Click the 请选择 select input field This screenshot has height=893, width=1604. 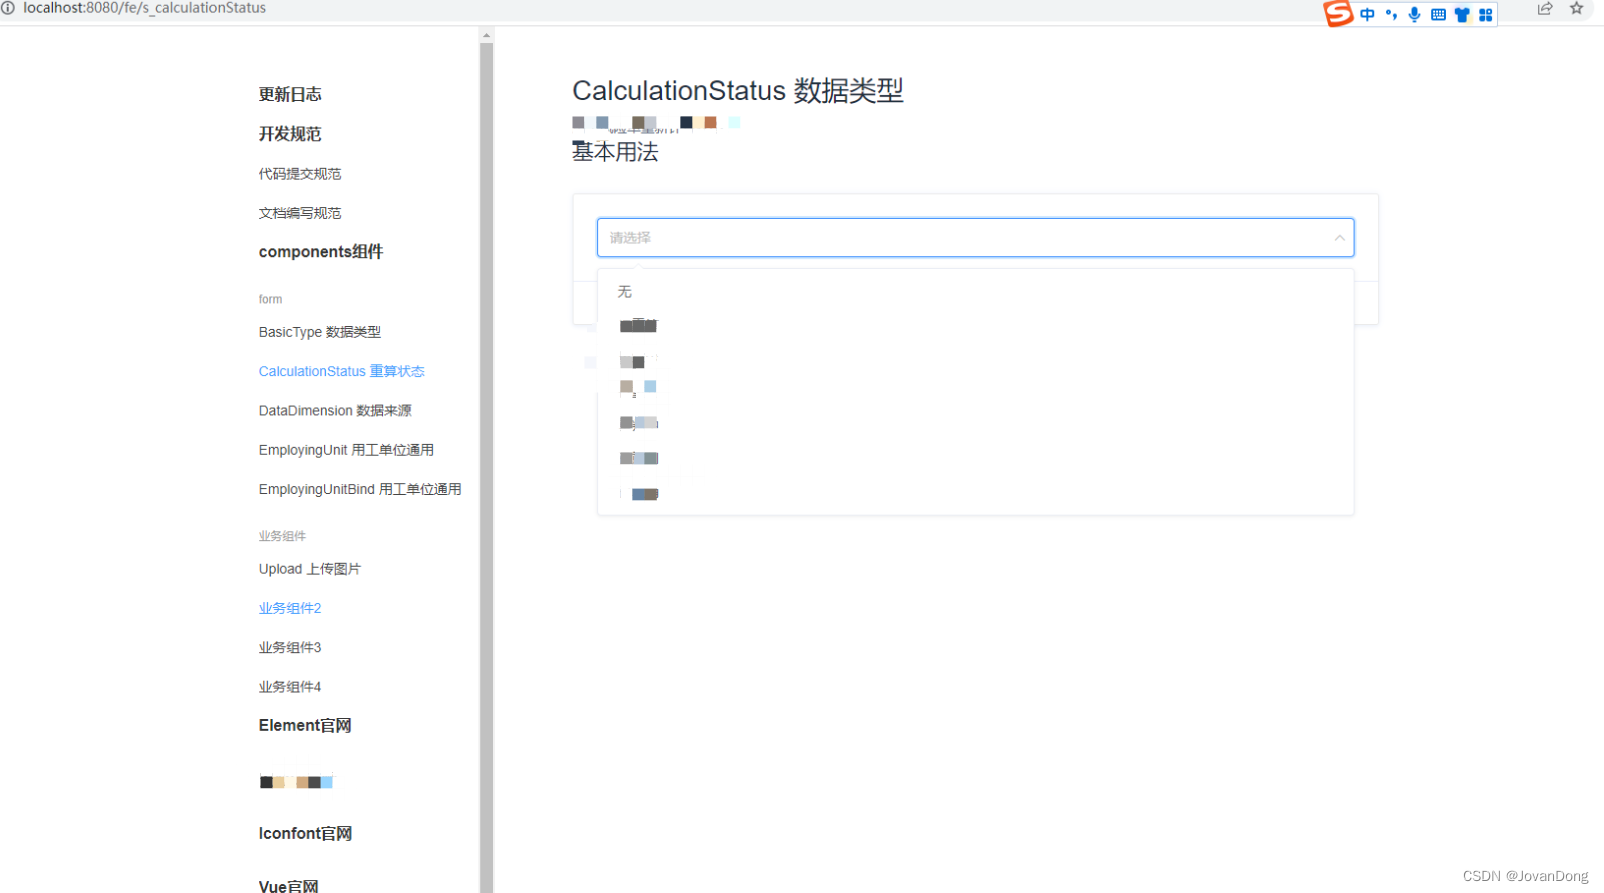pyautogui.click(x=975, y=238)
